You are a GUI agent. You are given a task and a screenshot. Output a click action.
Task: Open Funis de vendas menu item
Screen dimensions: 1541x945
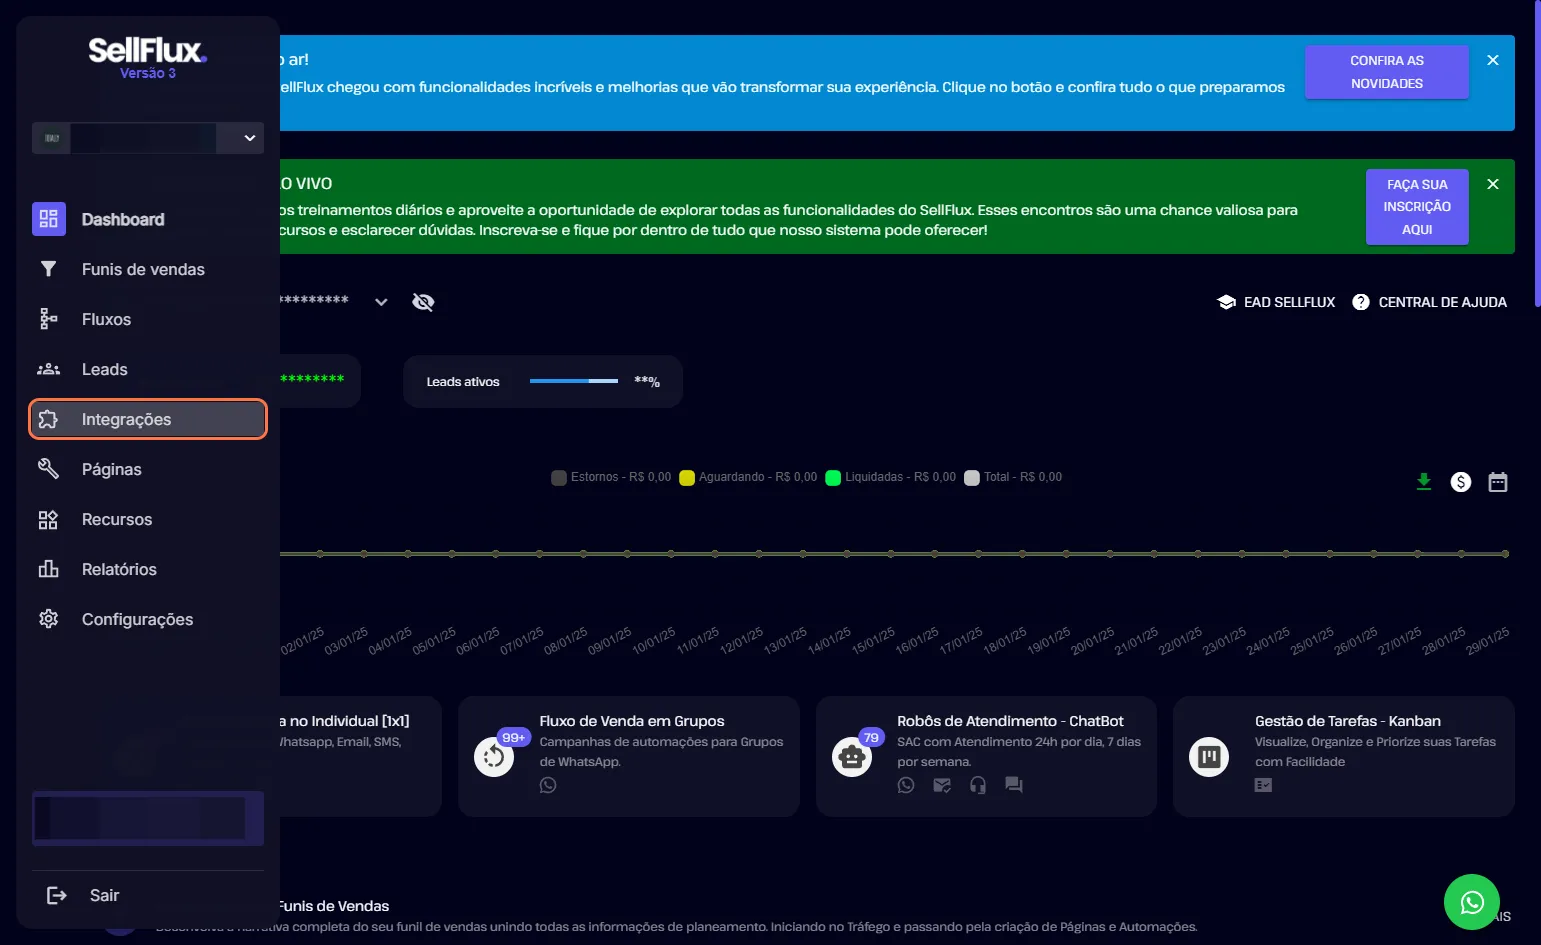(148, 269)
